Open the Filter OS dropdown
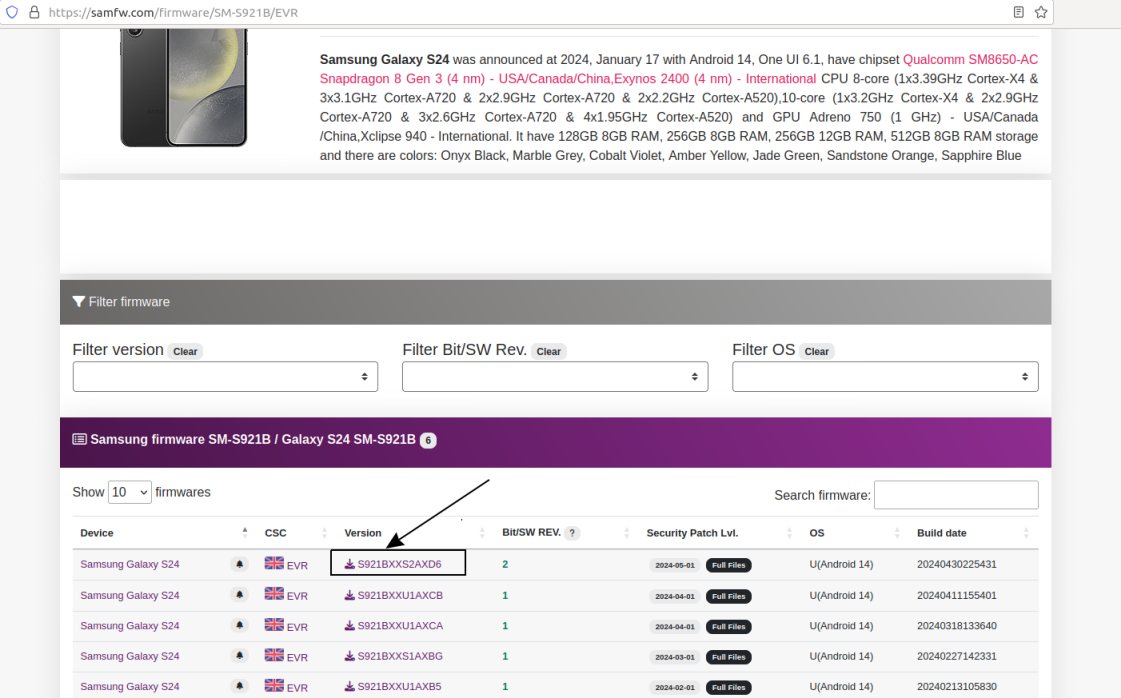Image resolution: width=1121 pixels, height=698 pixels. pos(885,377)
